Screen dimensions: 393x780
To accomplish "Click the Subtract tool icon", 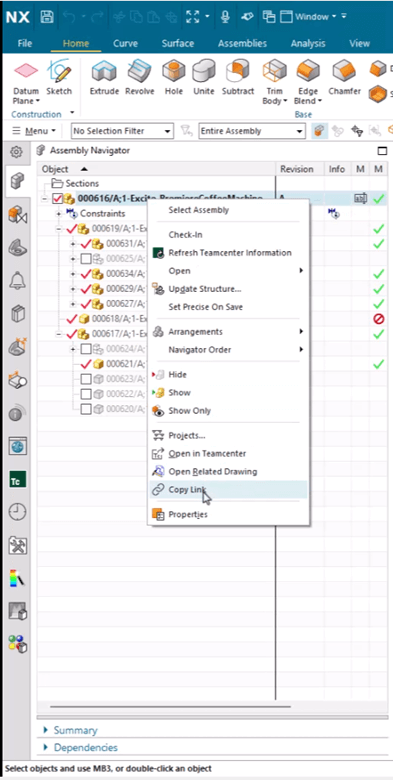I will coord(238,71).
